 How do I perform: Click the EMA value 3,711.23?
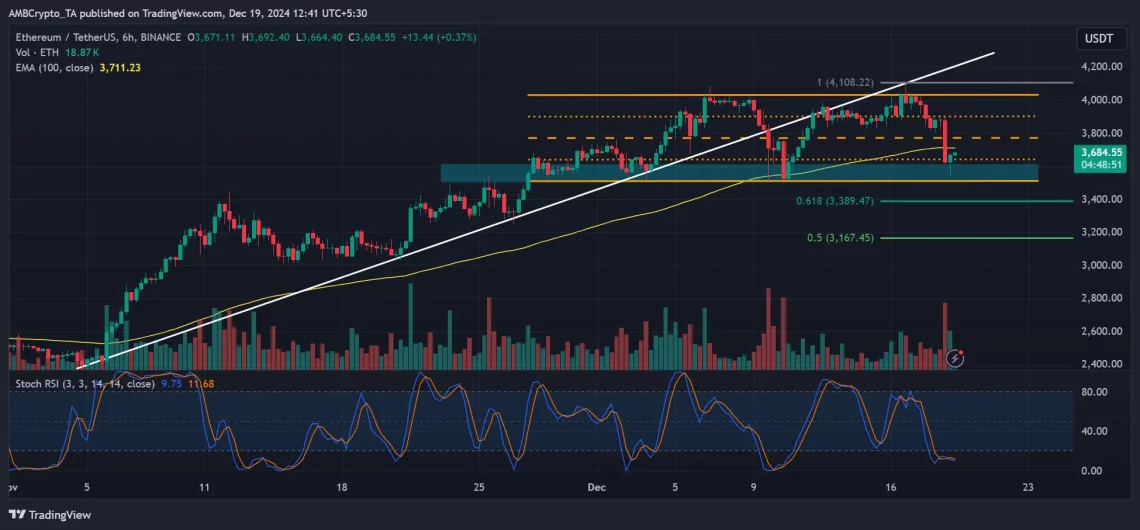pos(120,67)
